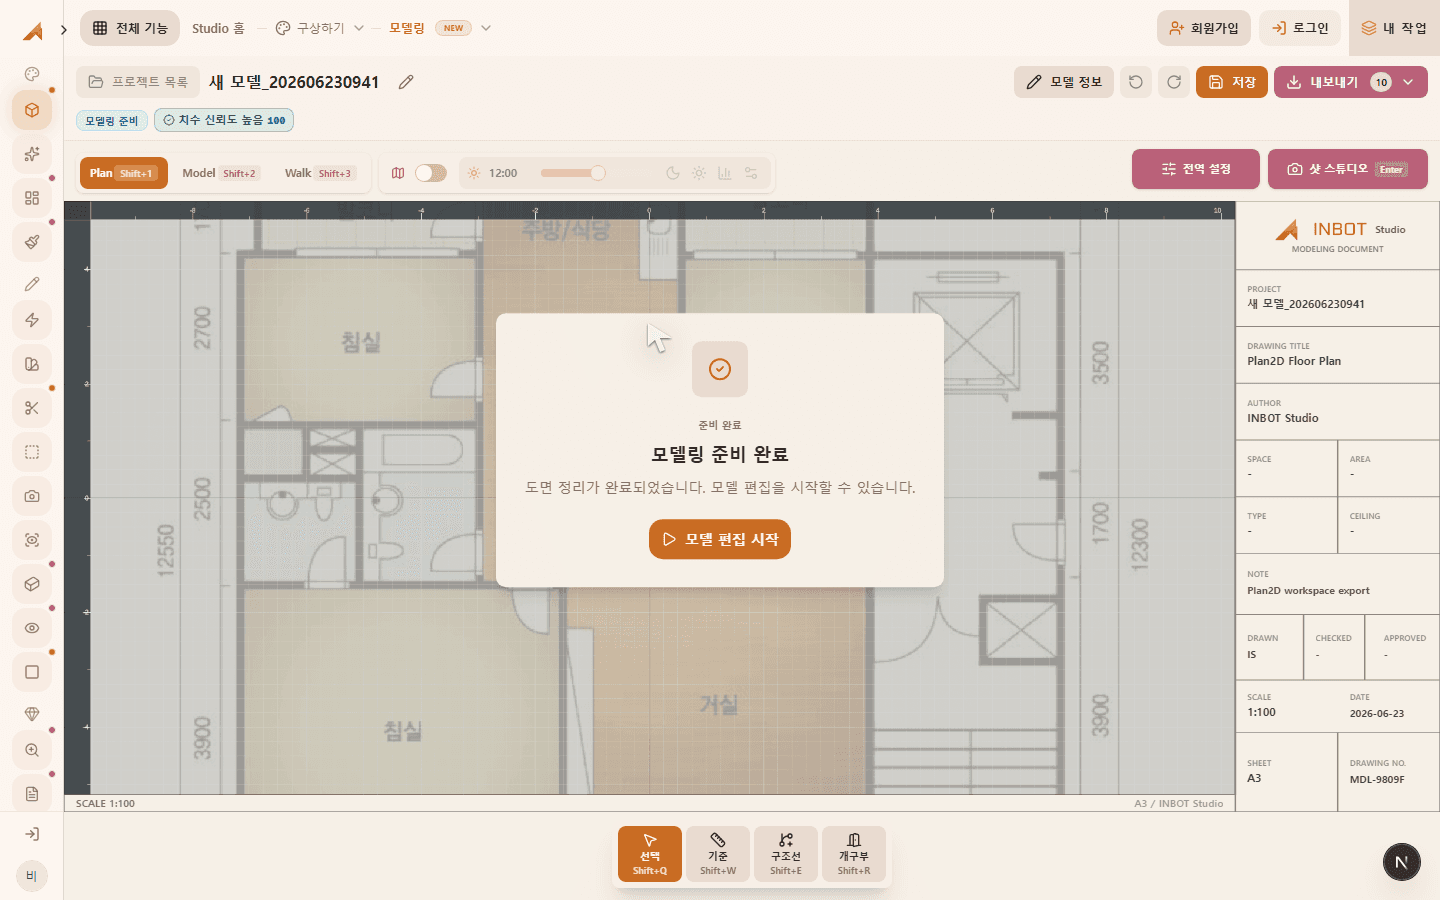
Task: Select the scissors cut icon in sidebar
Action: point(32,408)
